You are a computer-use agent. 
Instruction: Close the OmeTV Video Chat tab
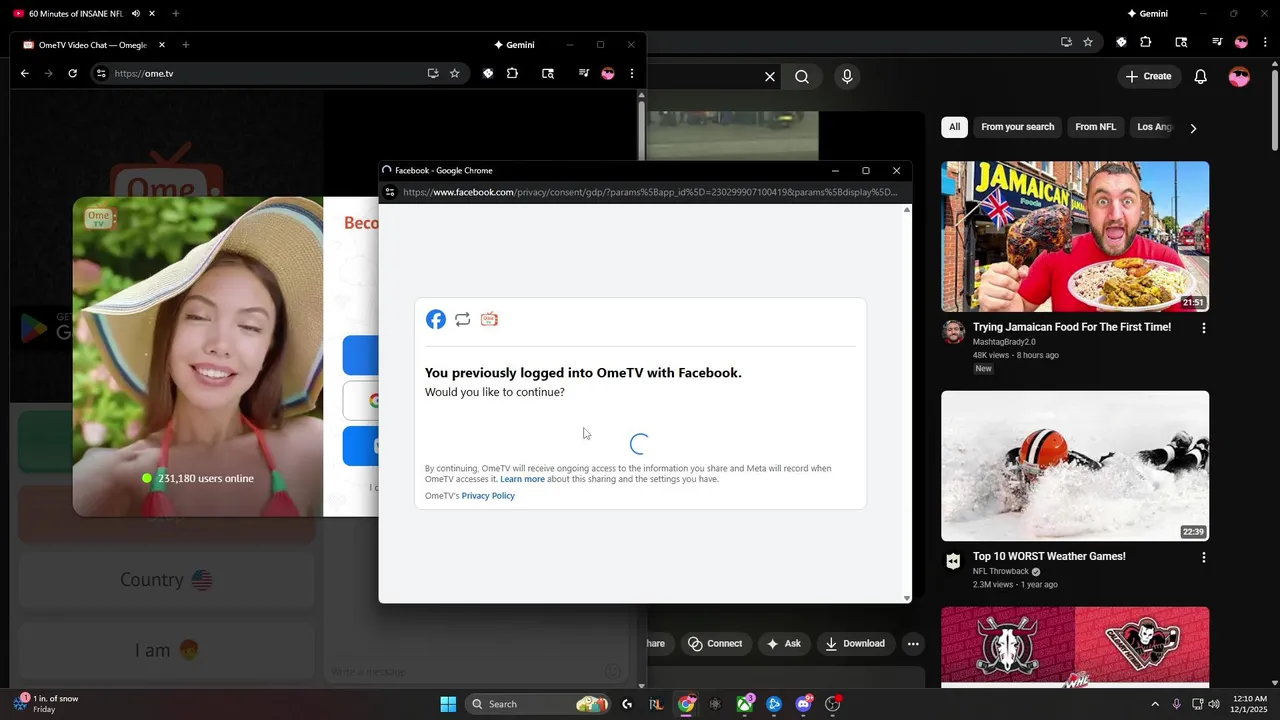(162, 45)
